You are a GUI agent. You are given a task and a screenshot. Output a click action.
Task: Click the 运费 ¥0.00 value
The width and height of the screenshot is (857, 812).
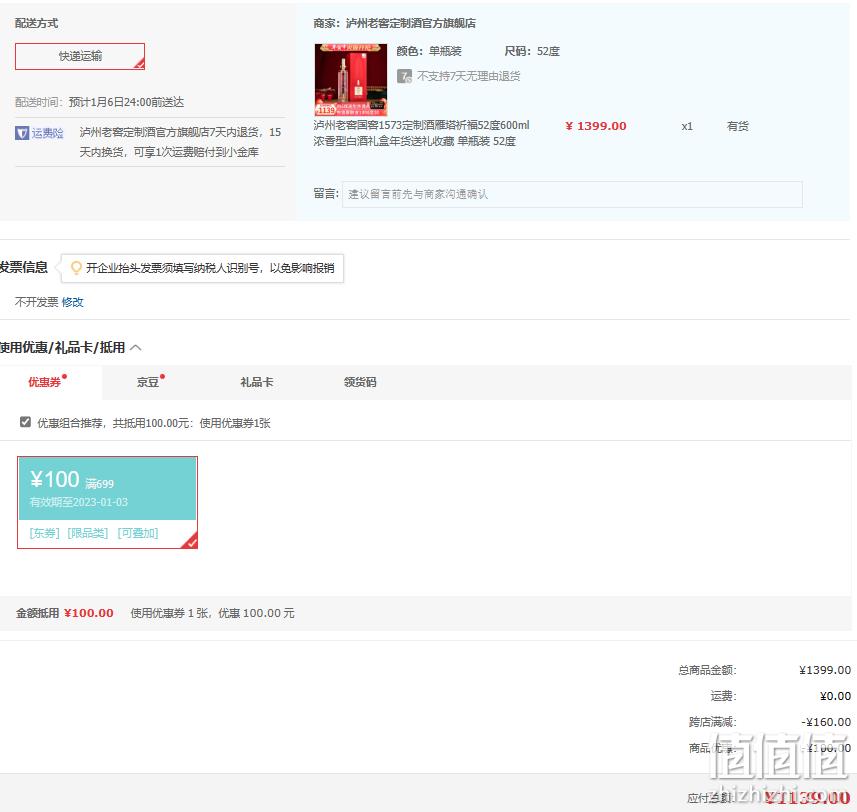(x=835, y=696)
